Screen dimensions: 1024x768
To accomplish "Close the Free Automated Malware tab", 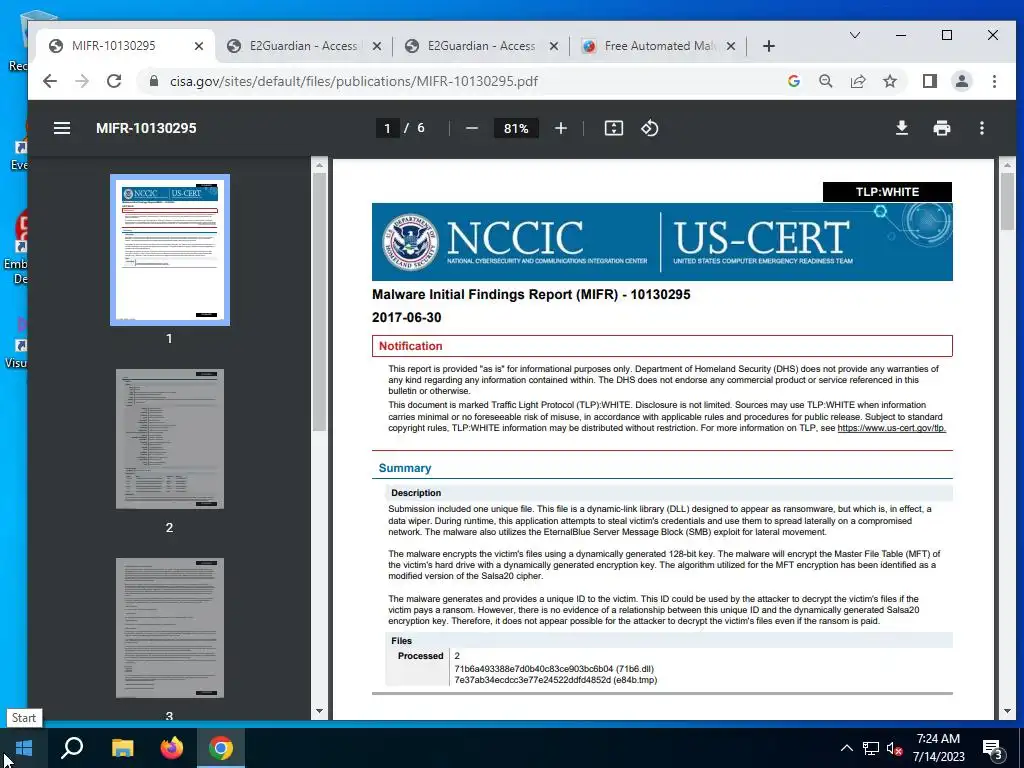I will (731, 46).
